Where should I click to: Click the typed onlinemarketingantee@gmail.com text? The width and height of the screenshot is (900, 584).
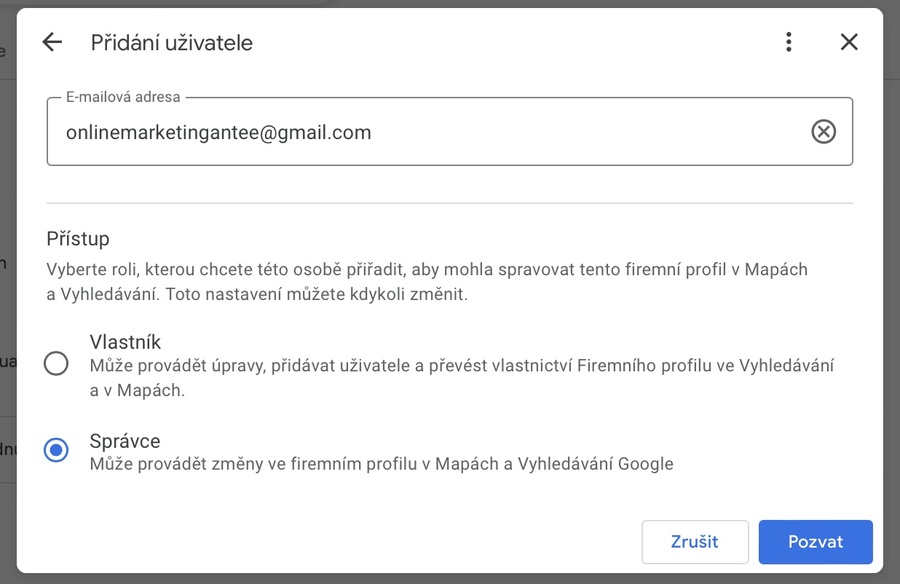(x=218, y=132)
